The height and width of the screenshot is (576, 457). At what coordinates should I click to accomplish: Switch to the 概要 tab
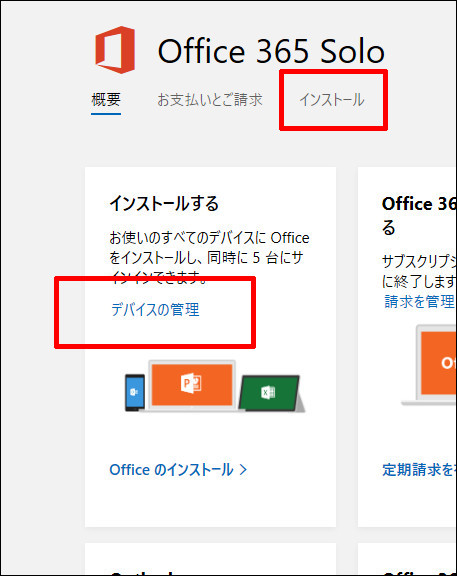(x=106, y=100)
